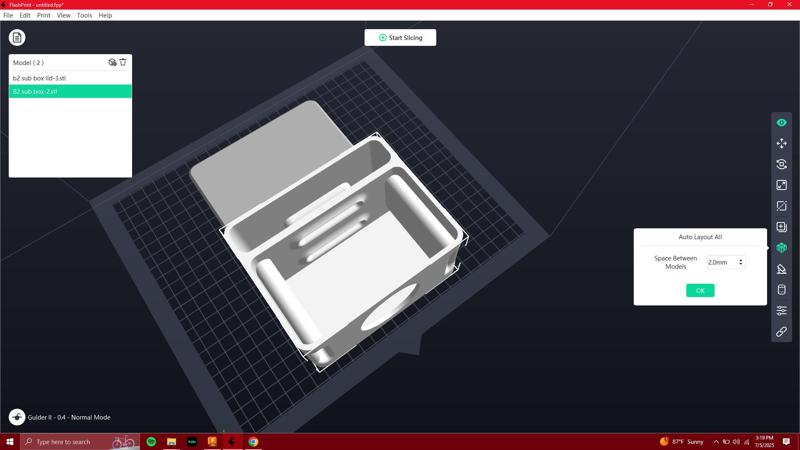
Task: Click the link chain tool
Action: pyautogui.click(x=781, y=332)
